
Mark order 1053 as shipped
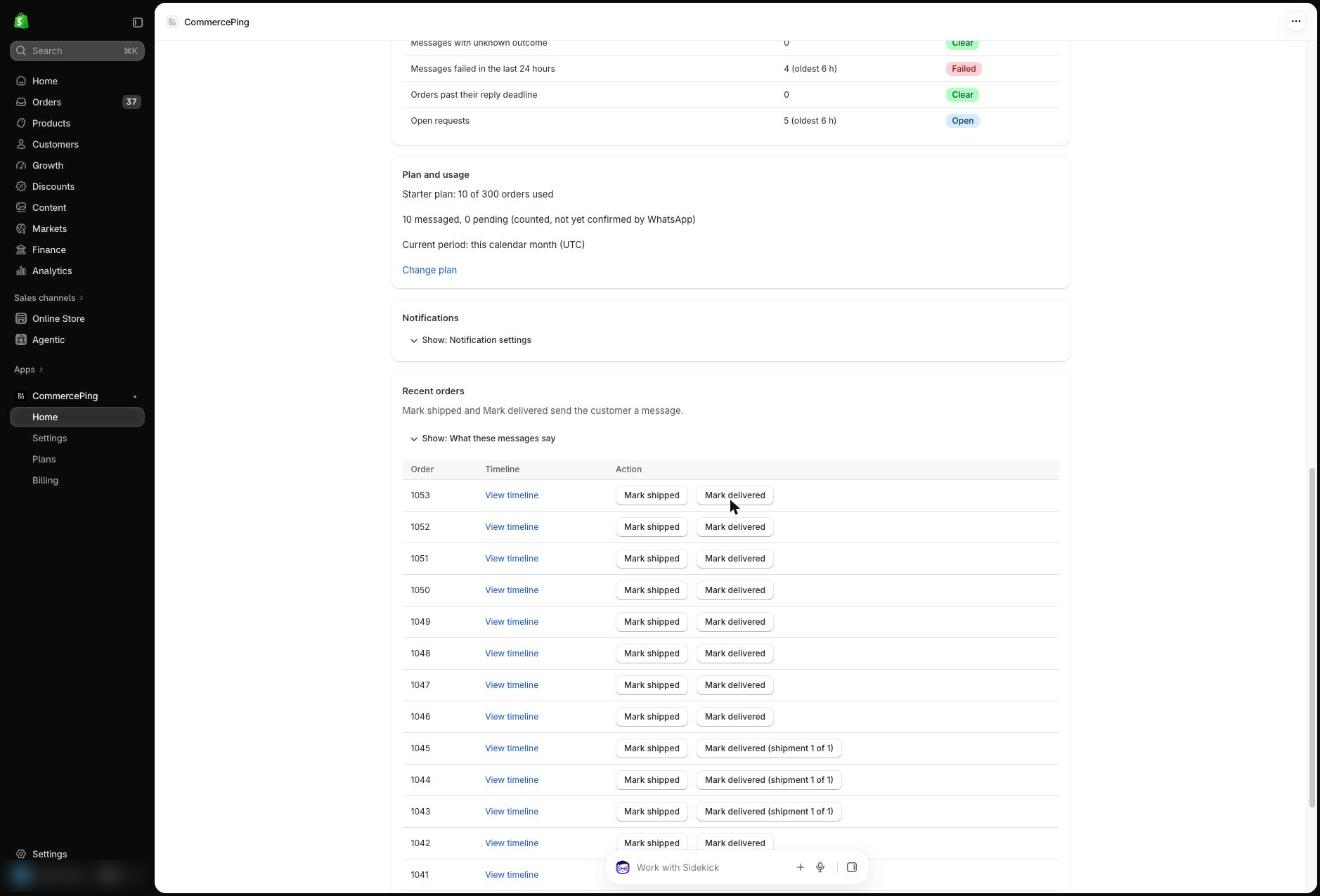coord(651,495)
